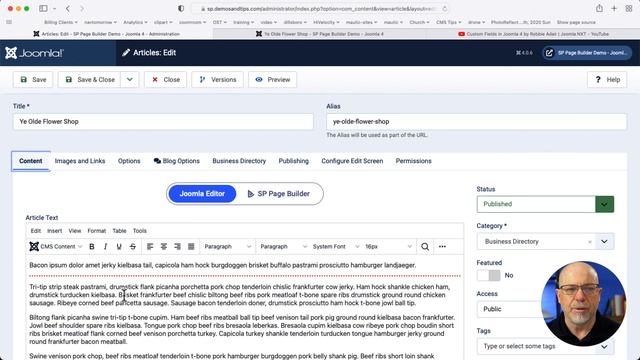The height and width of the screenshot is (360, 640).
Task: Open the editor find and replace search
Action: [425, 247]
